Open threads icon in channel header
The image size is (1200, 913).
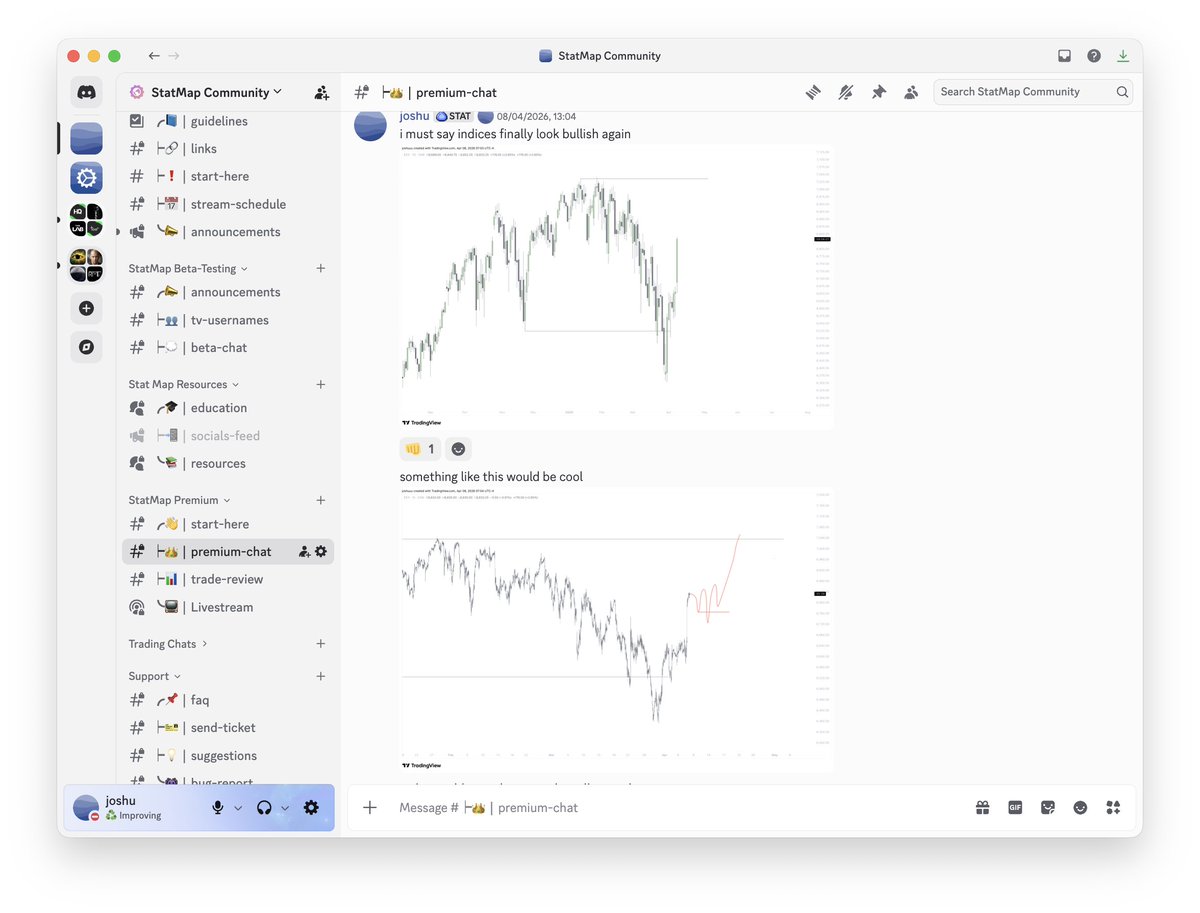tap(813, 92)
